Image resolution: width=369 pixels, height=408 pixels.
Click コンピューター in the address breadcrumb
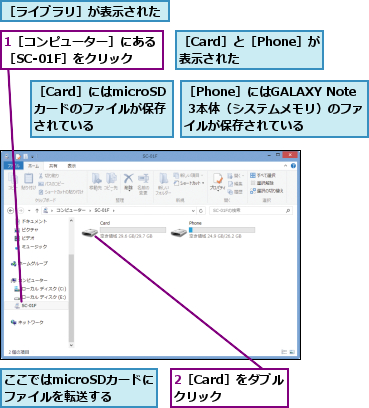tap(70, 211)
